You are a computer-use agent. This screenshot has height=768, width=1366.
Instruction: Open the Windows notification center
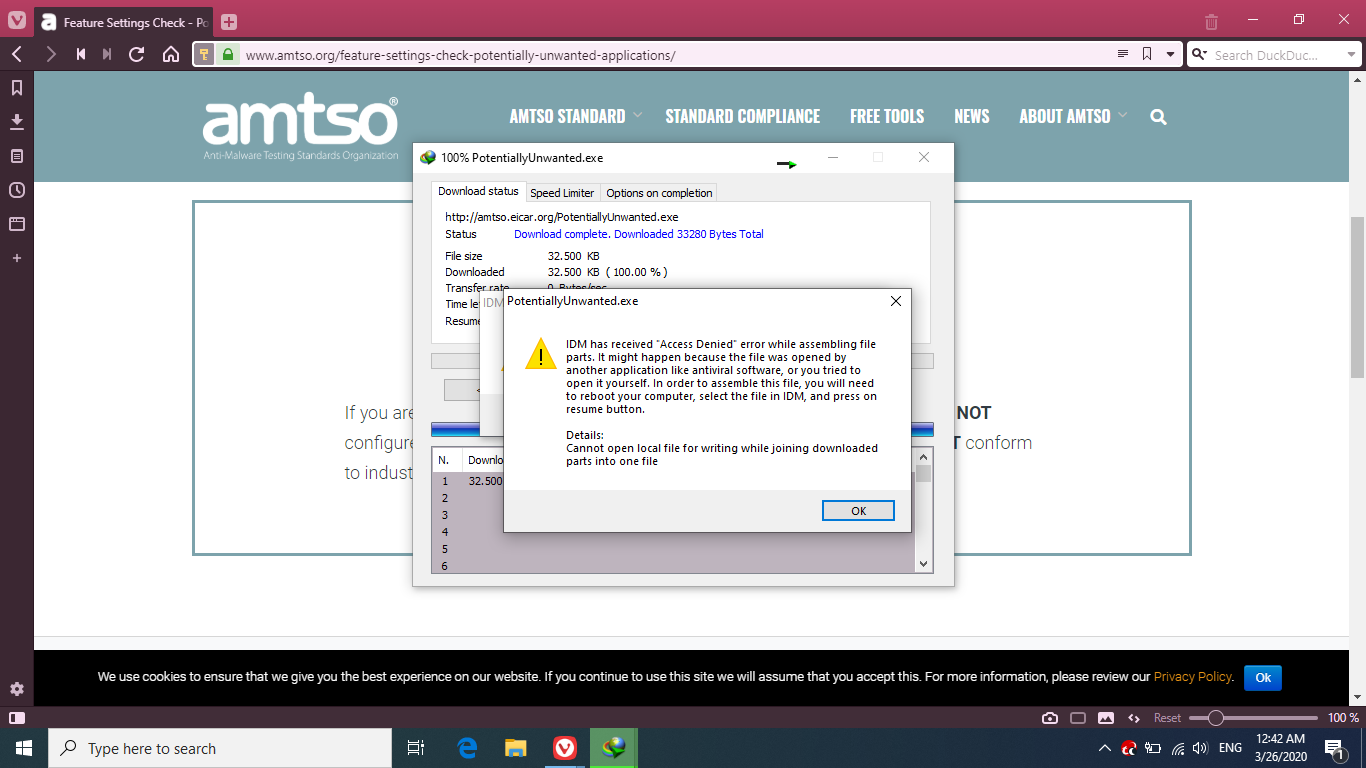coord(1334,748)
